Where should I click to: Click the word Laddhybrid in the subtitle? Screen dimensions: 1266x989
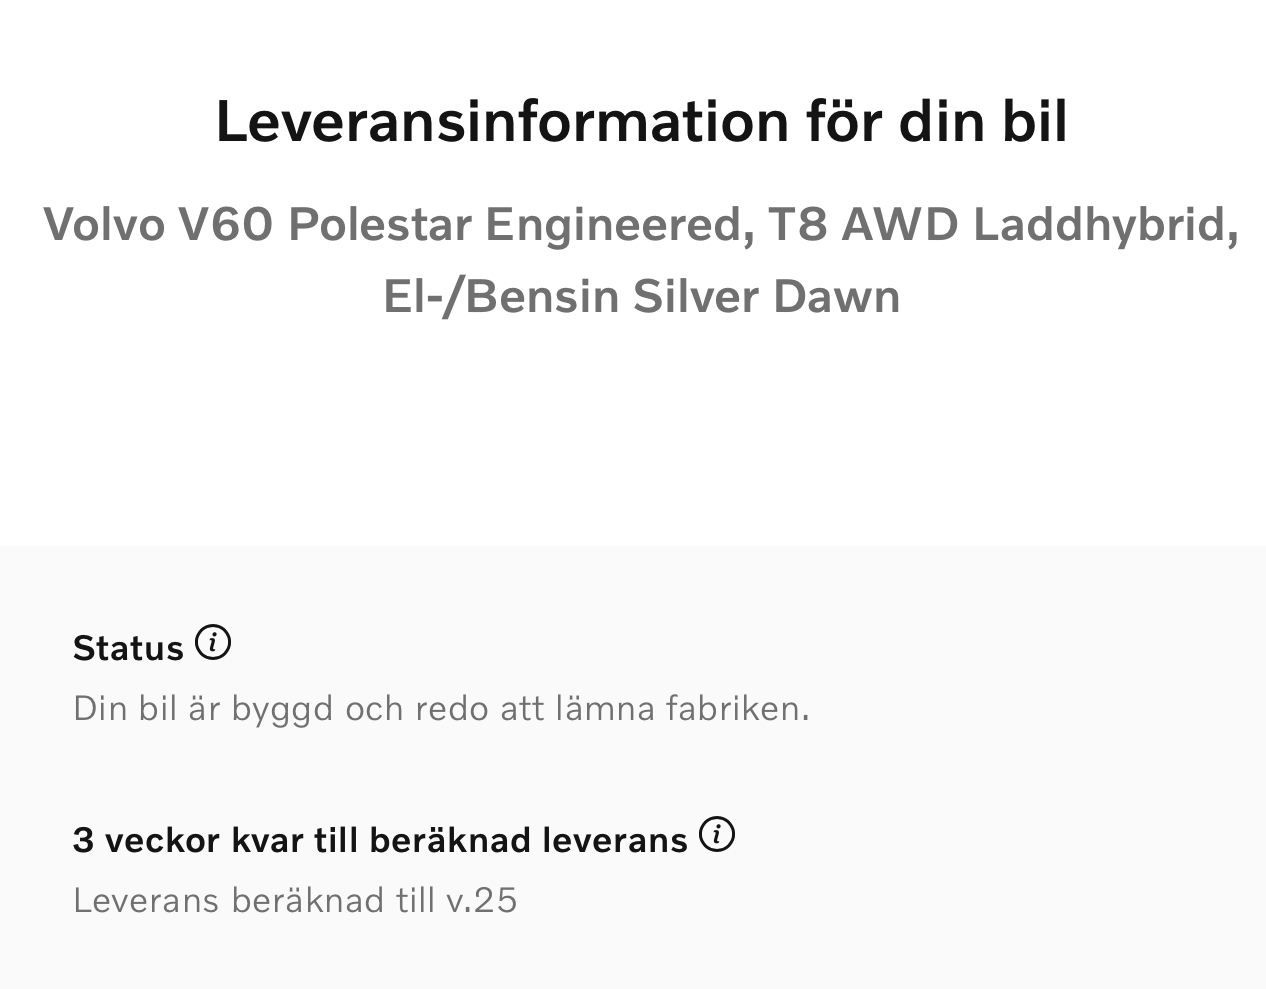(1106, 224)
